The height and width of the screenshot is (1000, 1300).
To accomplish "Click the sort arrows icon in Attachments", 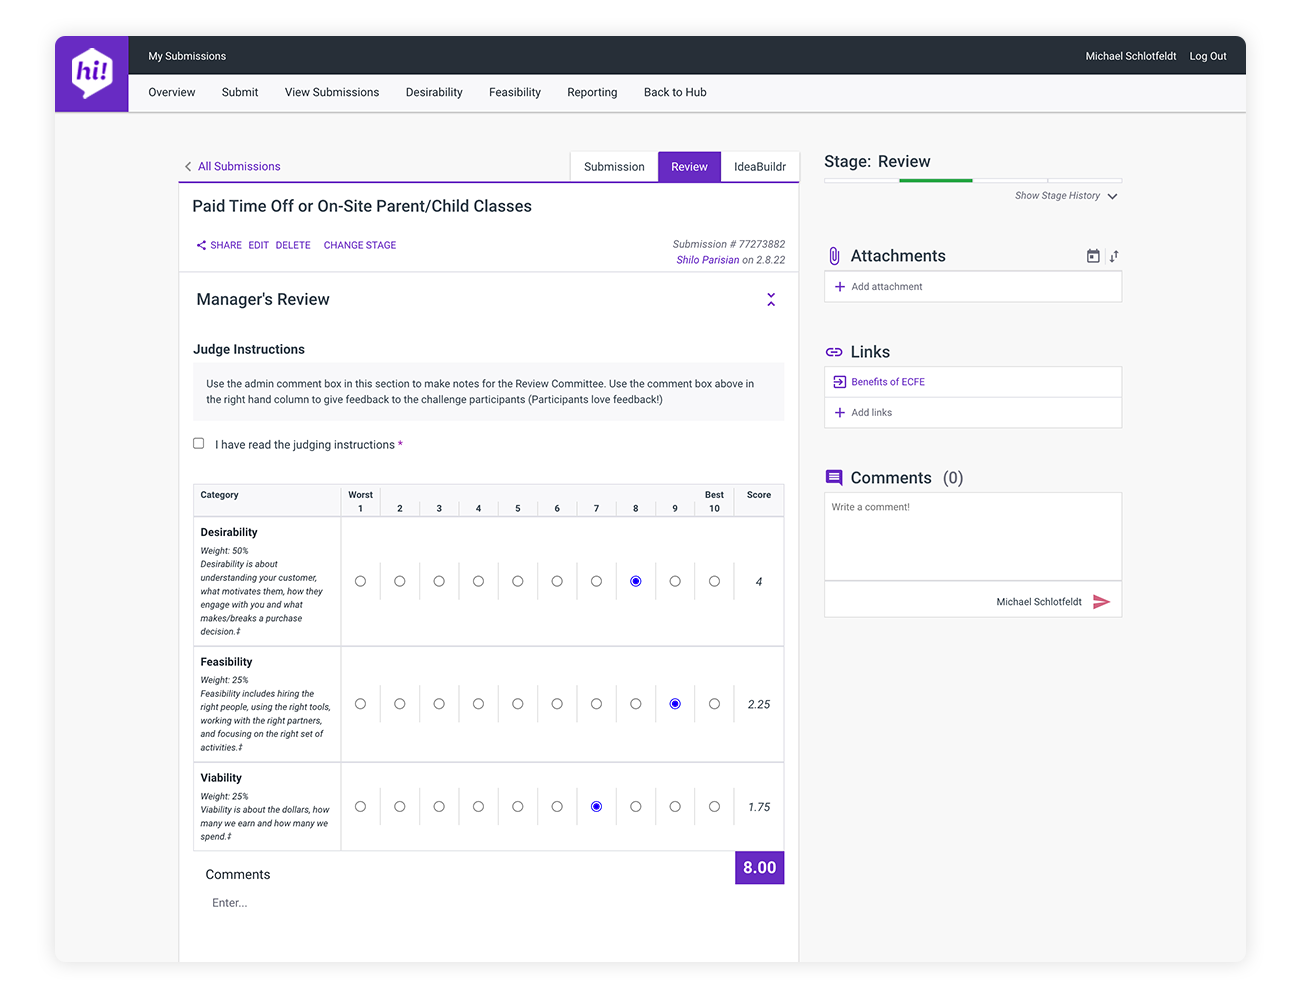I will click(1114, 257).
